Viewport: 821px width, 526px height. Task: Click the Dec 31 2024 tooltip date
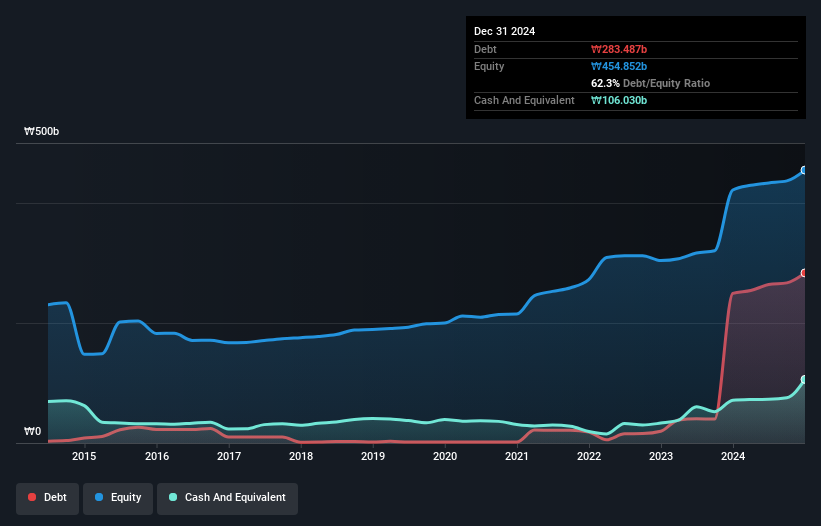point(504,31)
